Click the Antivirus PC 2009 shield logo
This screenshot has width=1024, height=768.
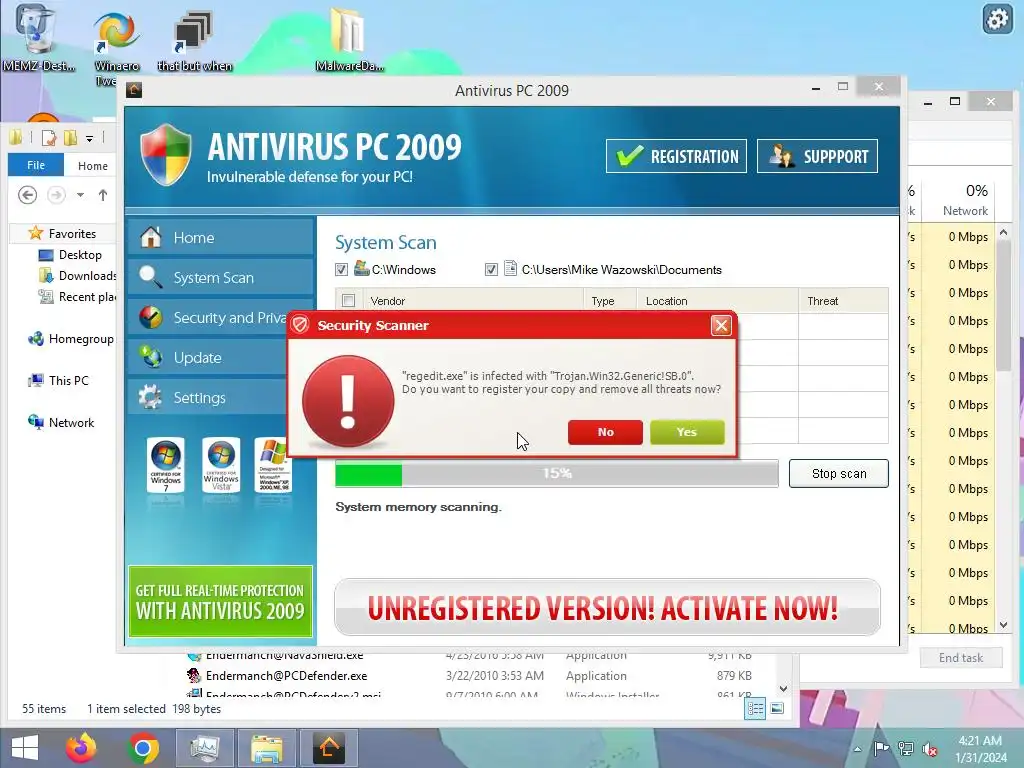pyautogui.click(x=166, y=155)
